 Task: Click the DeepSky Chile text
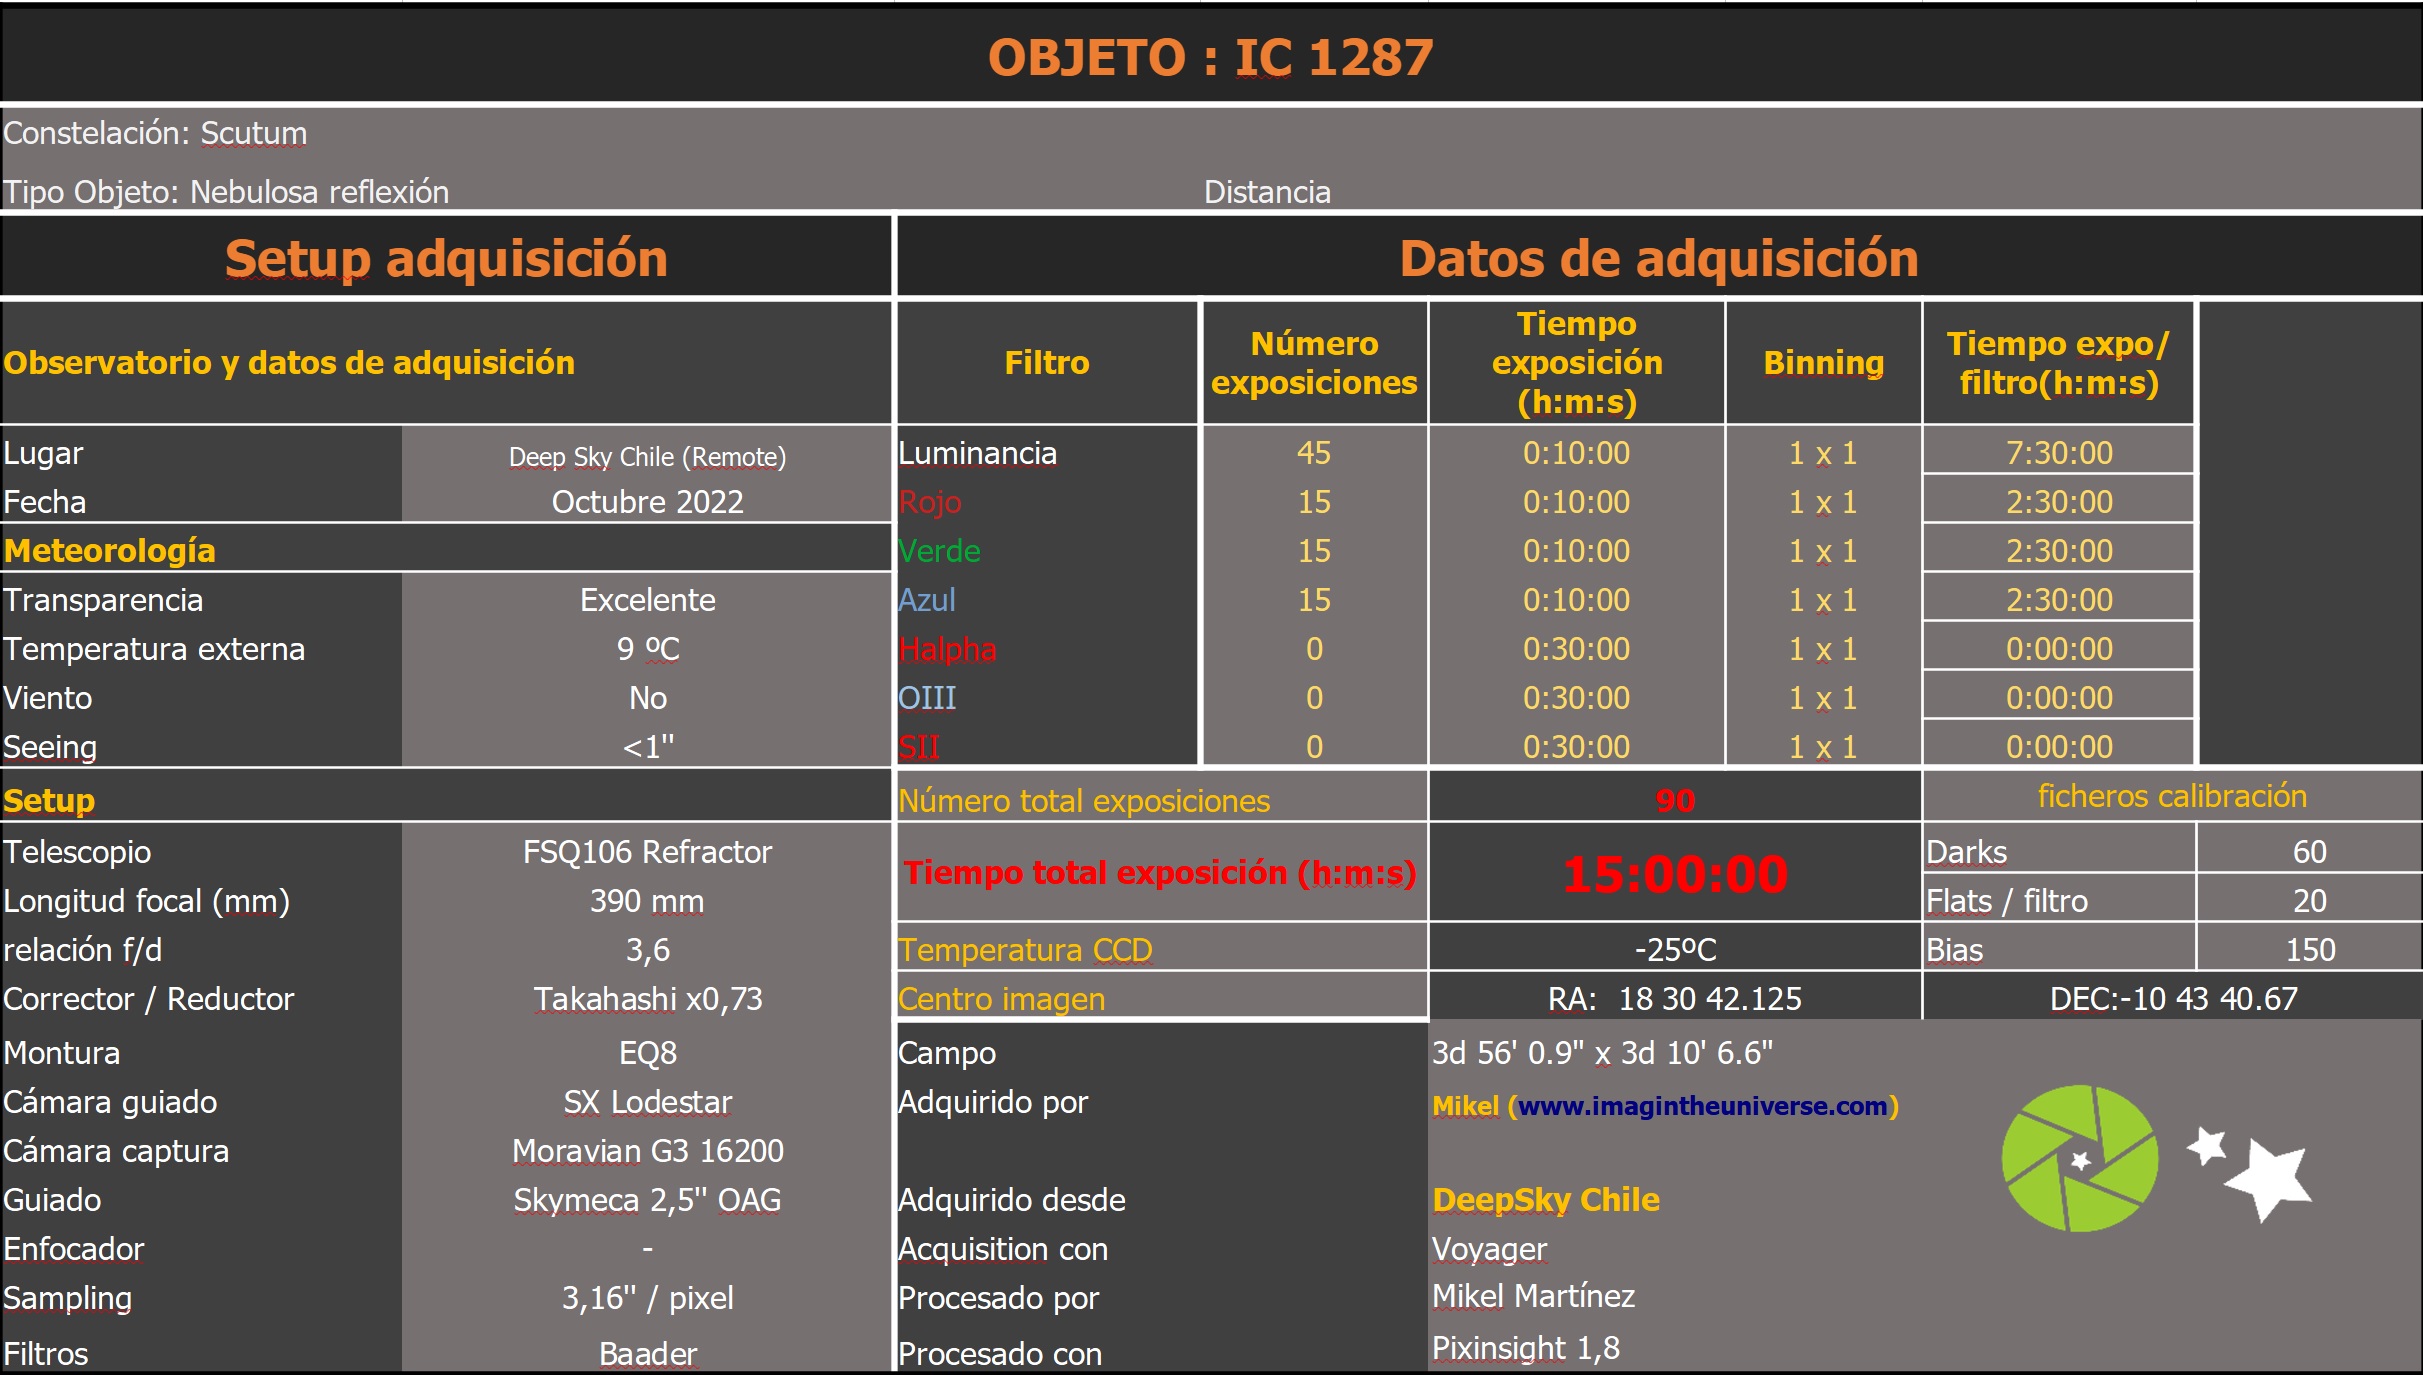(1545, 1199)
